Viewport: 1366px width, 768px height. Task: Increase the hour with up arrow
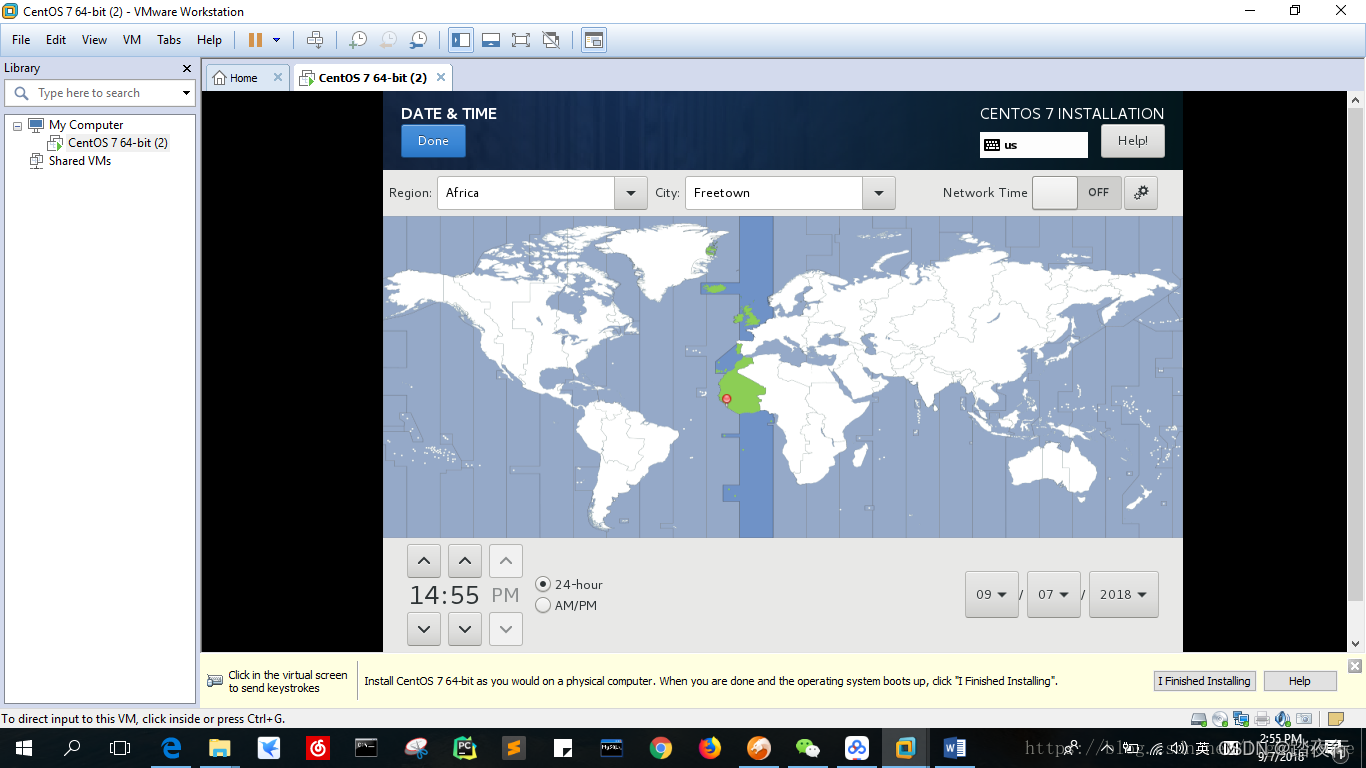tap(424, 561)
